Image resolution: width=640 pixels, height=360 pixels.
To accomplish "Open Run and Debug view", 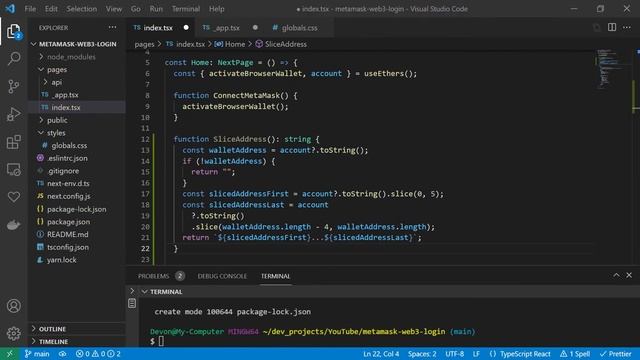I will 13,114.
